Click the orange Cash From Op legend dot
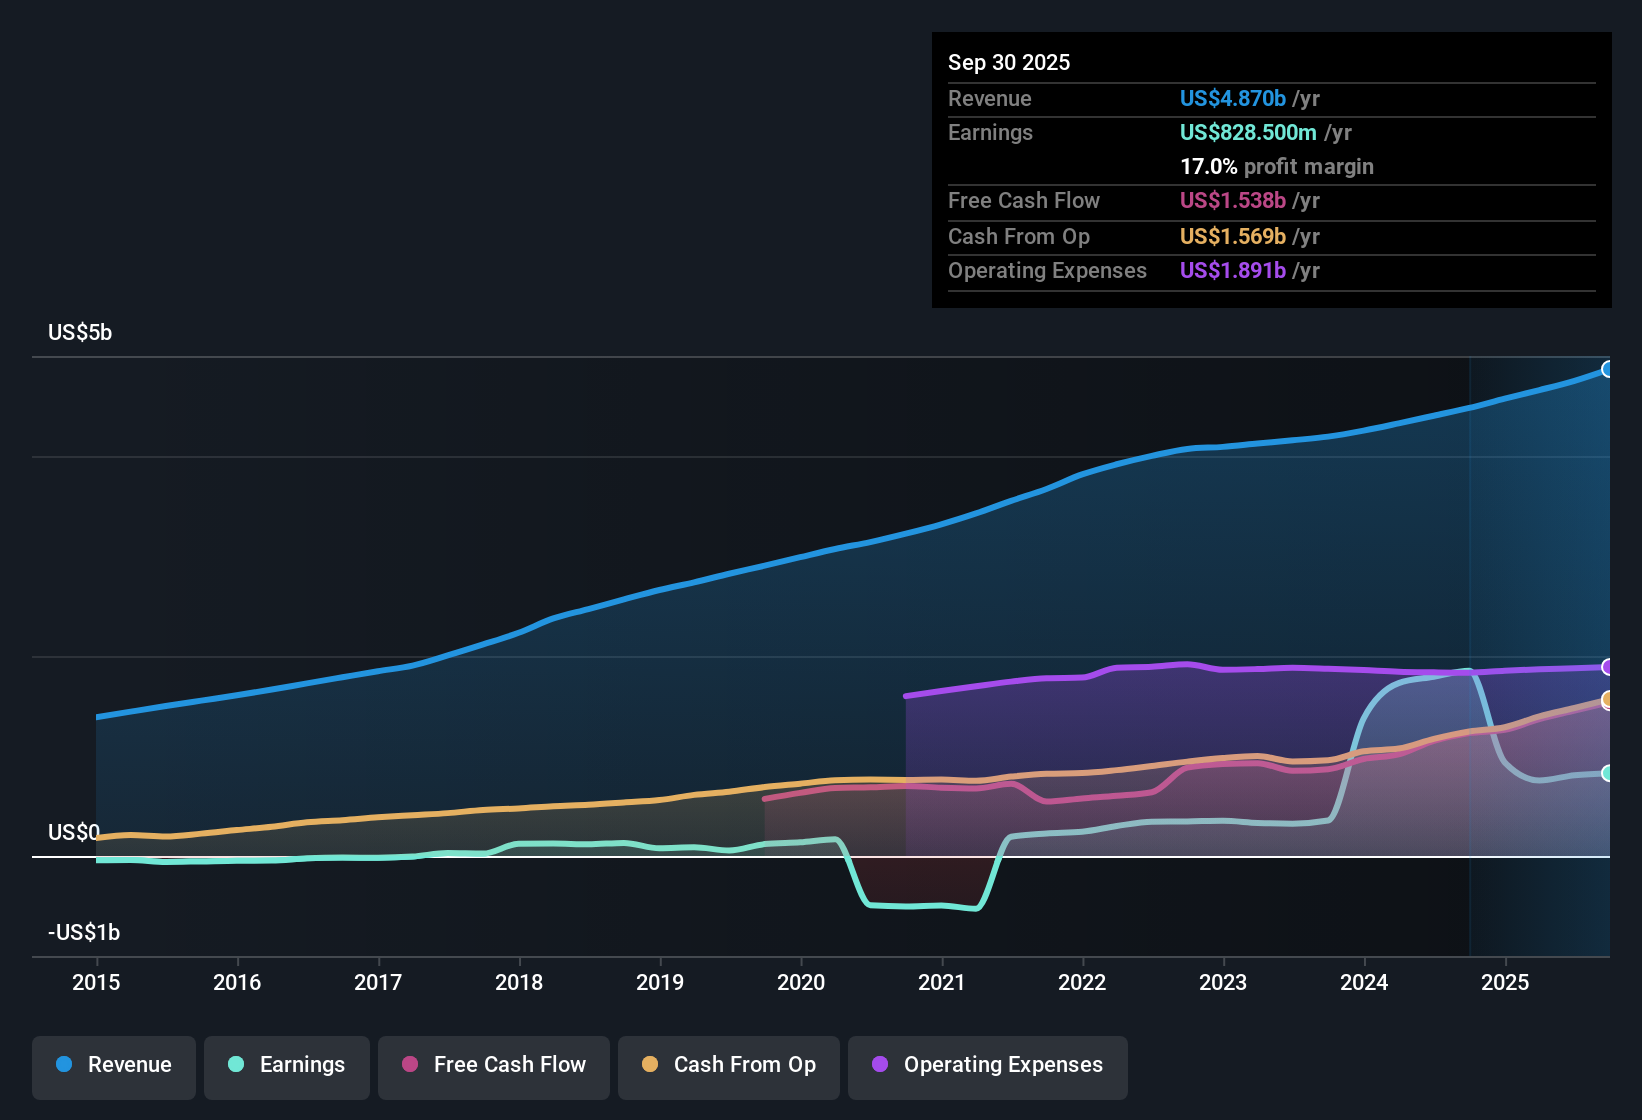Viewport: 1642px width, 1120px height. pos(650,1064)
